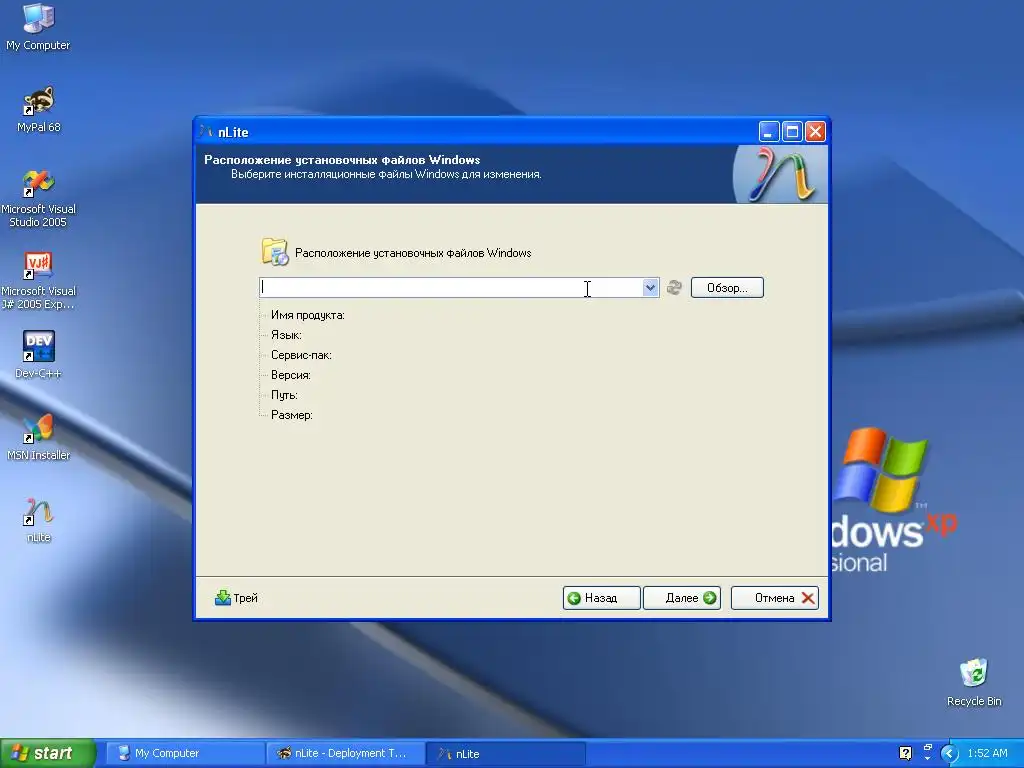Click the Имя продукта: label
Image resolution: width=1024 pixels, height=768 pixels.
(x=308, y=315)
